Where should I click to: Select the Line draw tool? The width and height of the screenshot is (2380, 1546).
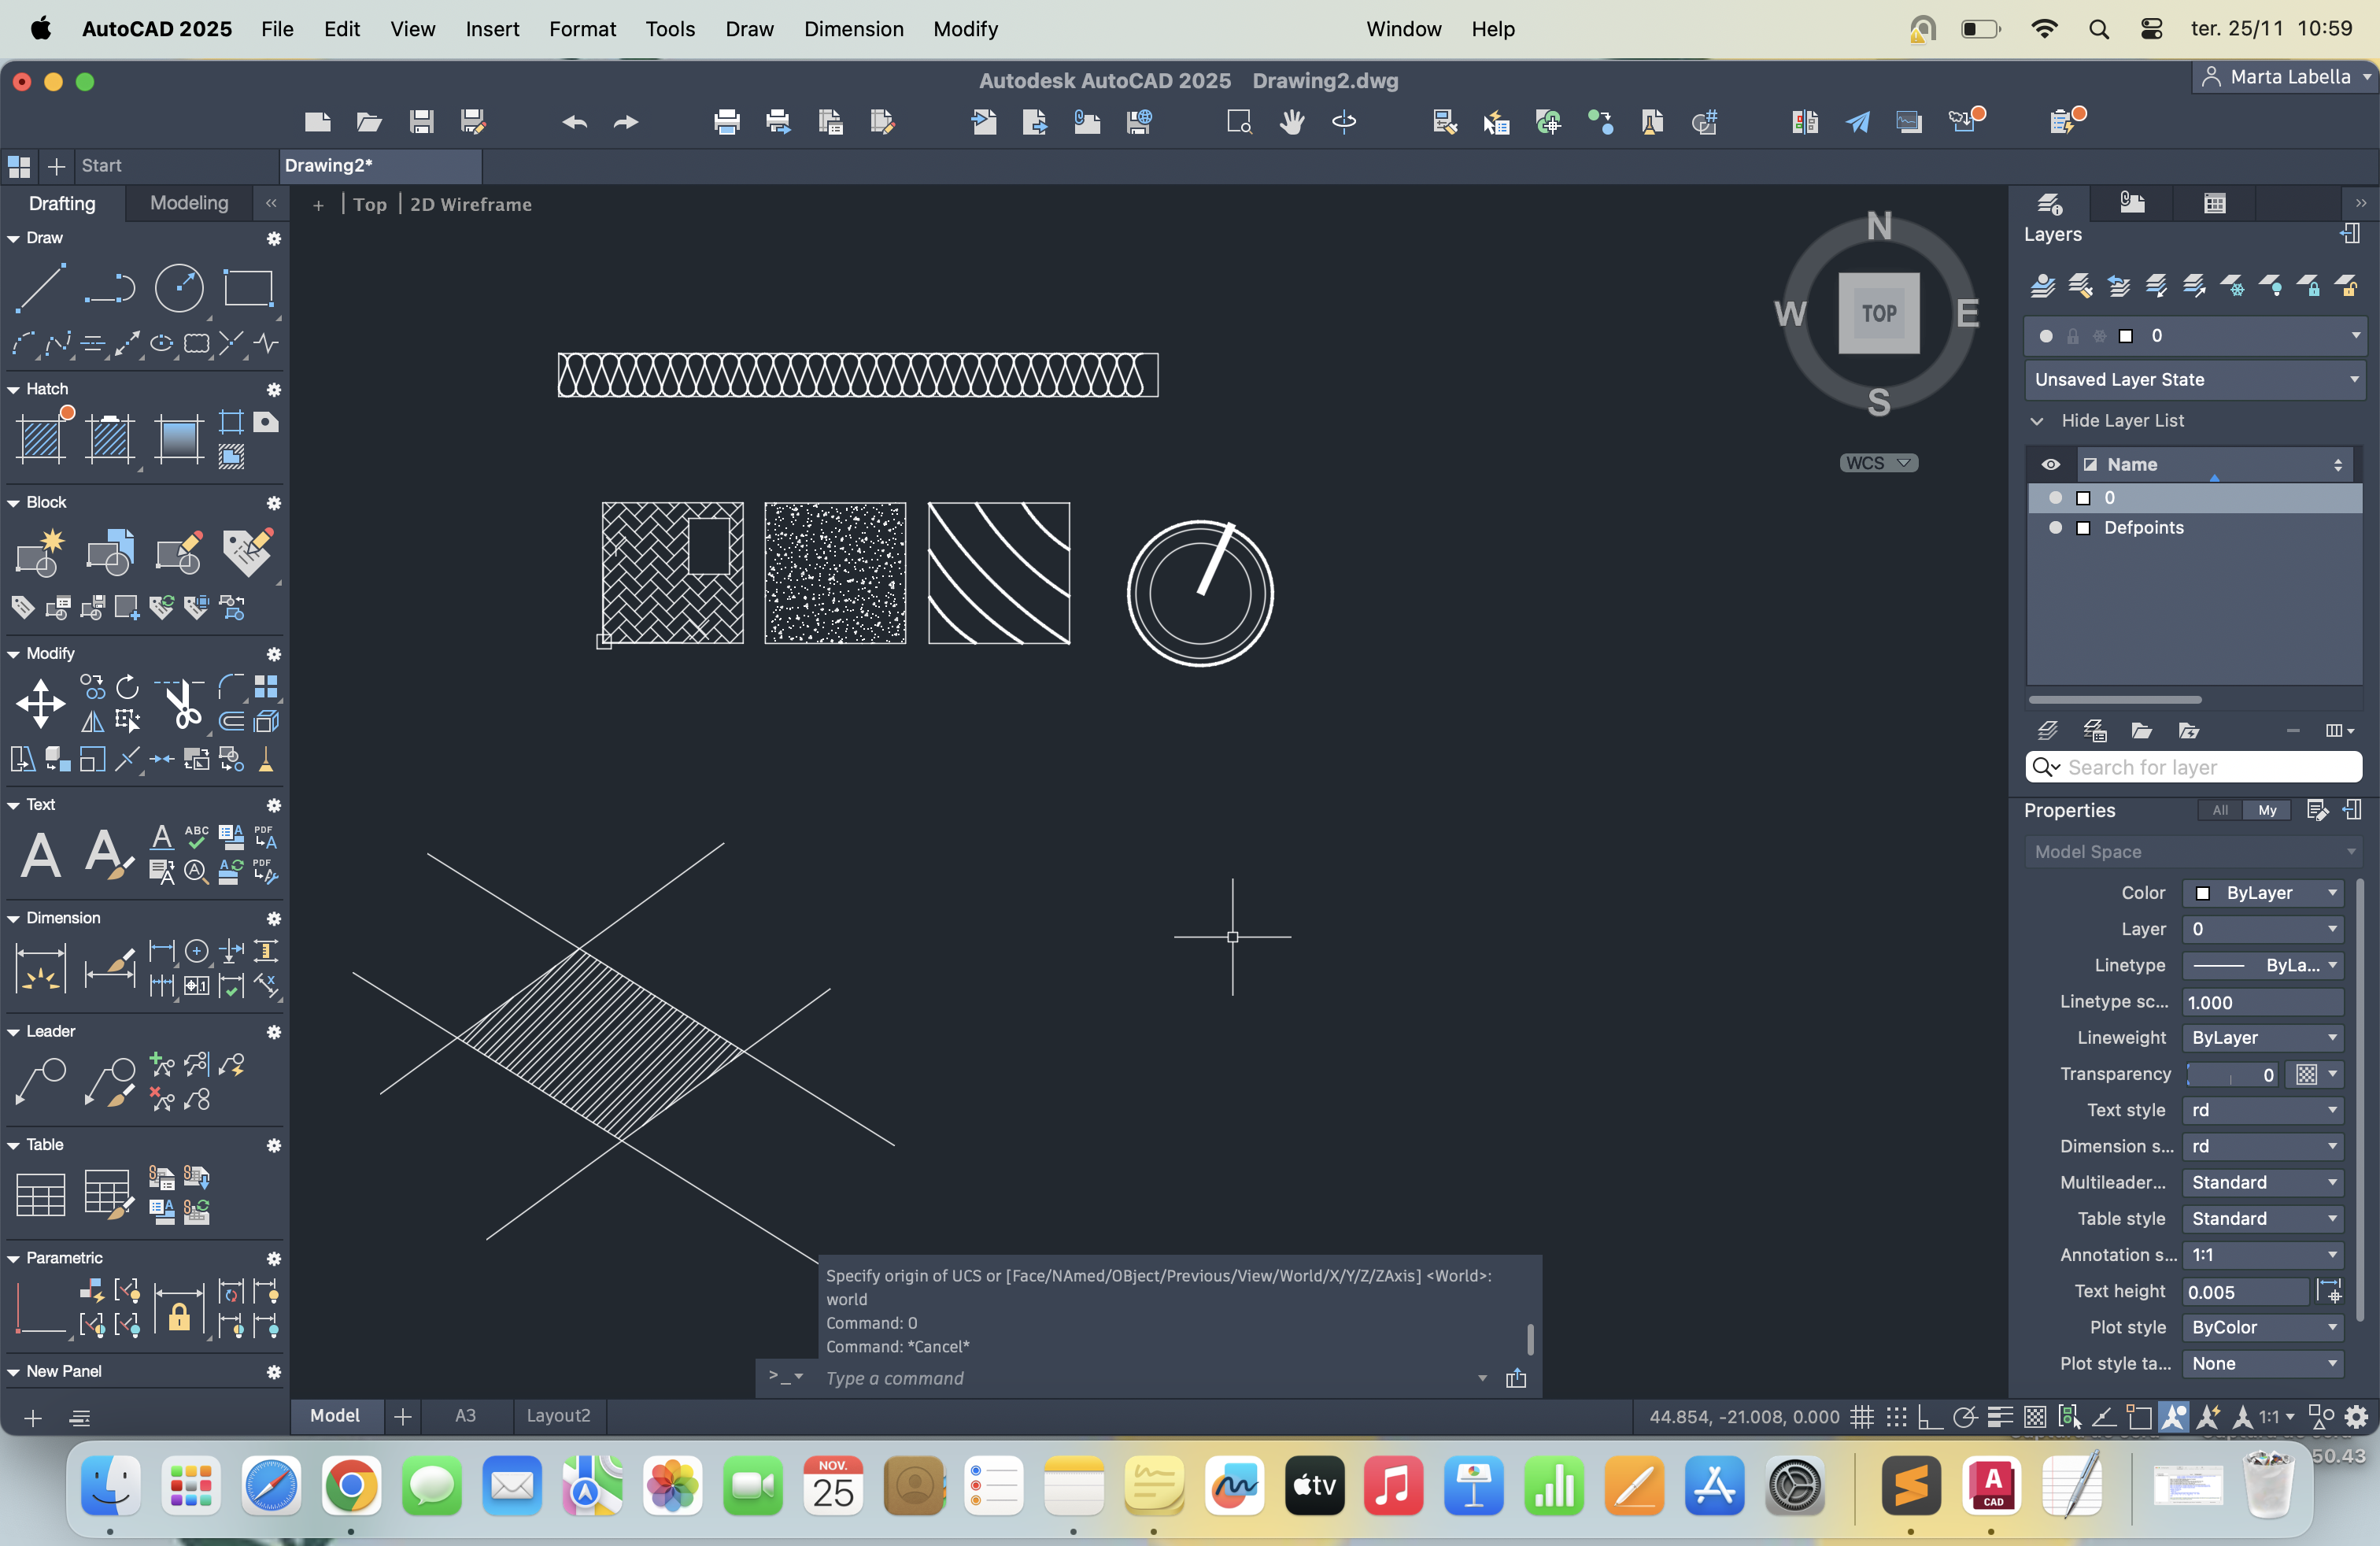click(x=40, y=288)
